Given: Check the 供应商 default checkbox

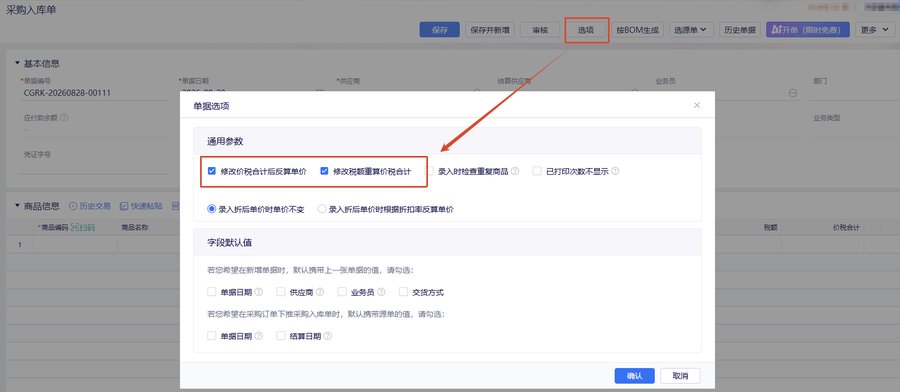Looking at the screenshot, I should click(281, 292).
